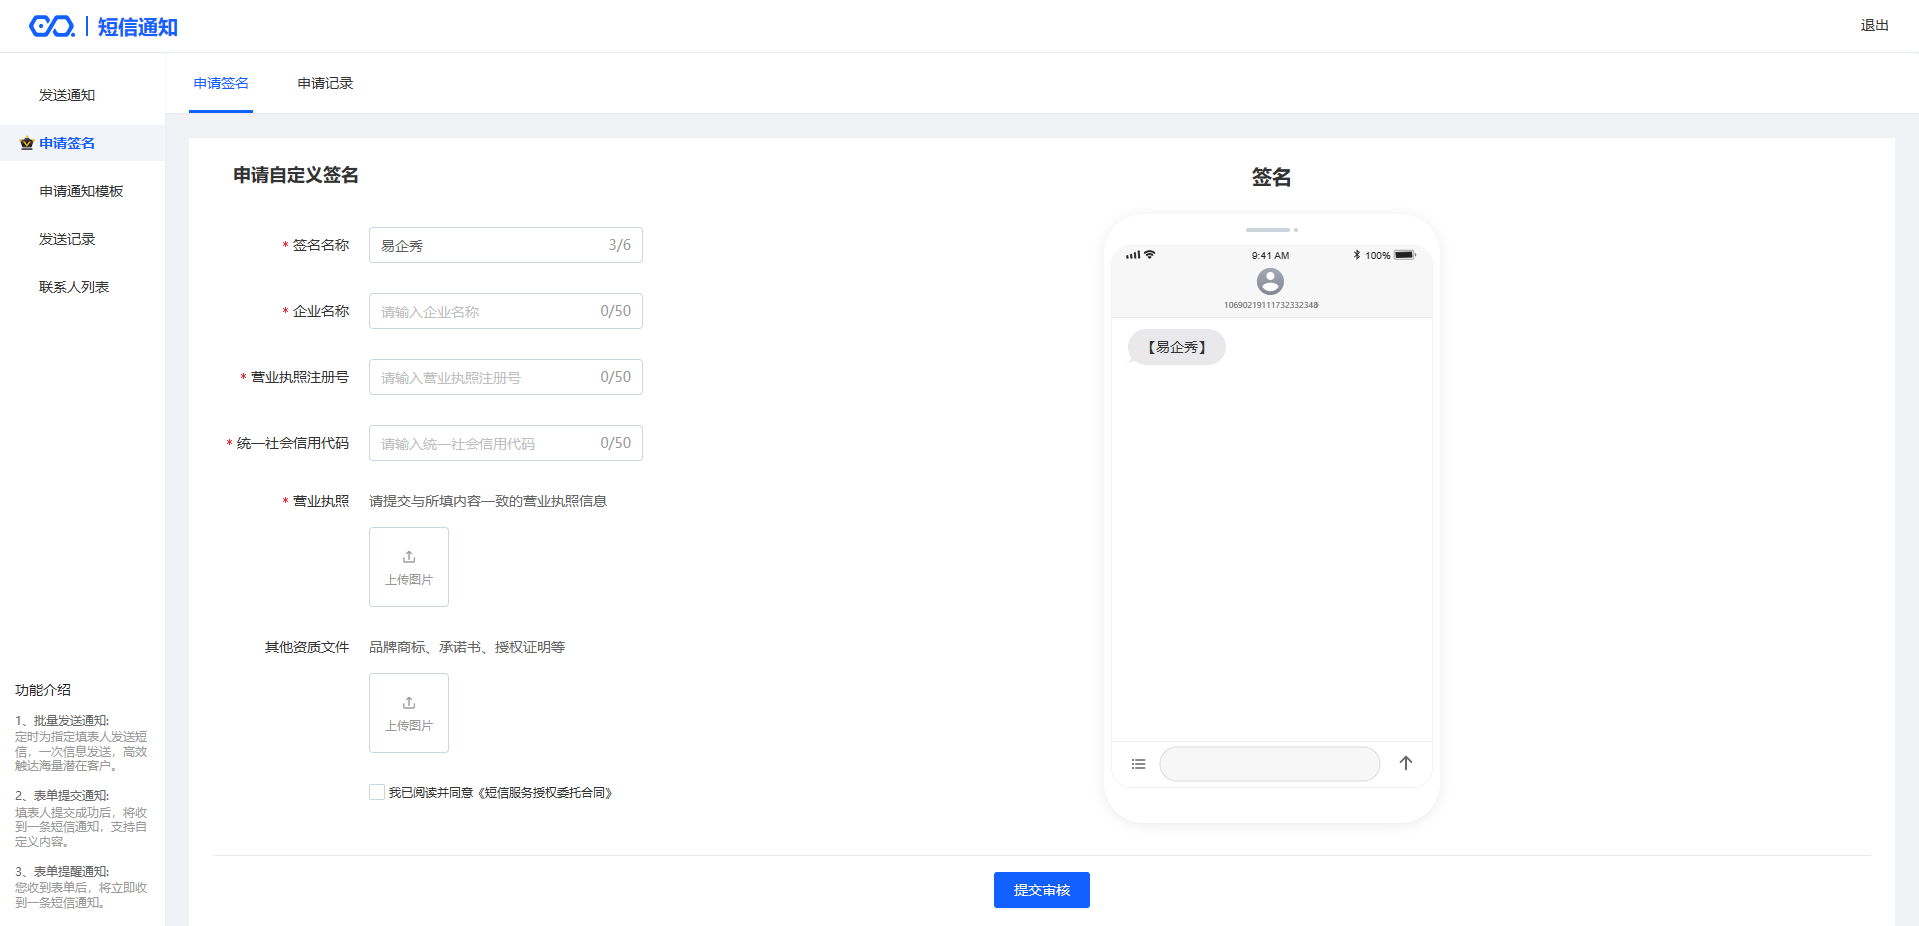Image resolution: width=1919 pixels, height=926 pixels.
Task: Click the 3、表单提醒通知 description title
Action: (x=62, y=872)
